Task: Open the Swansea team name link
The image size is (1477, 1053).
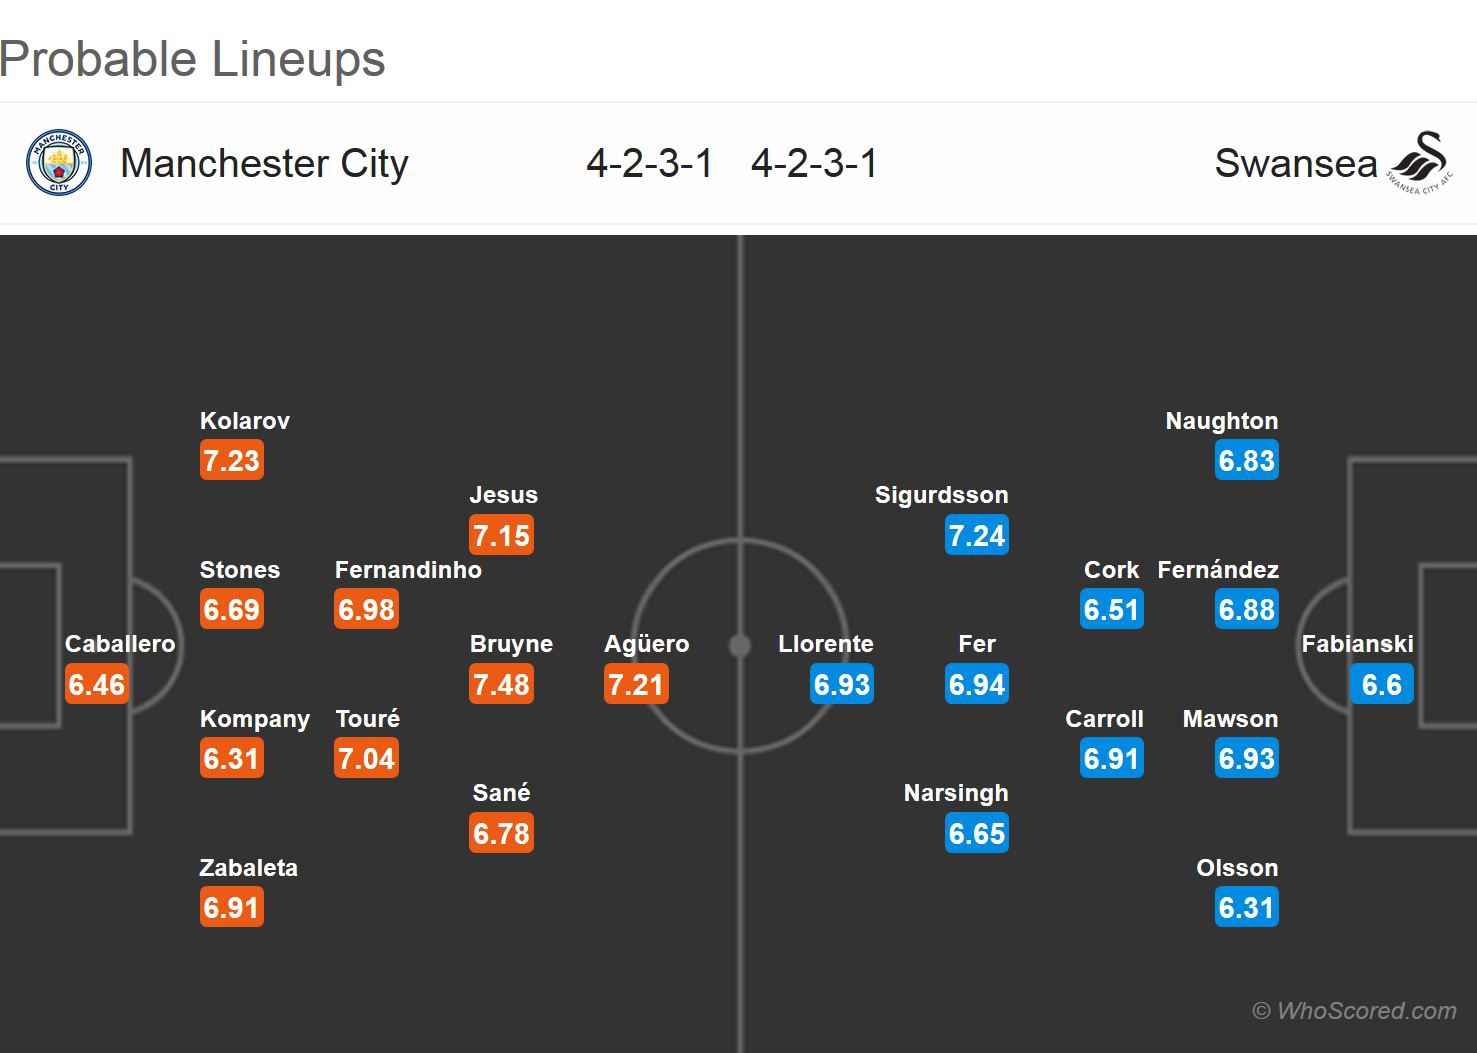Action: [1295, 163]
